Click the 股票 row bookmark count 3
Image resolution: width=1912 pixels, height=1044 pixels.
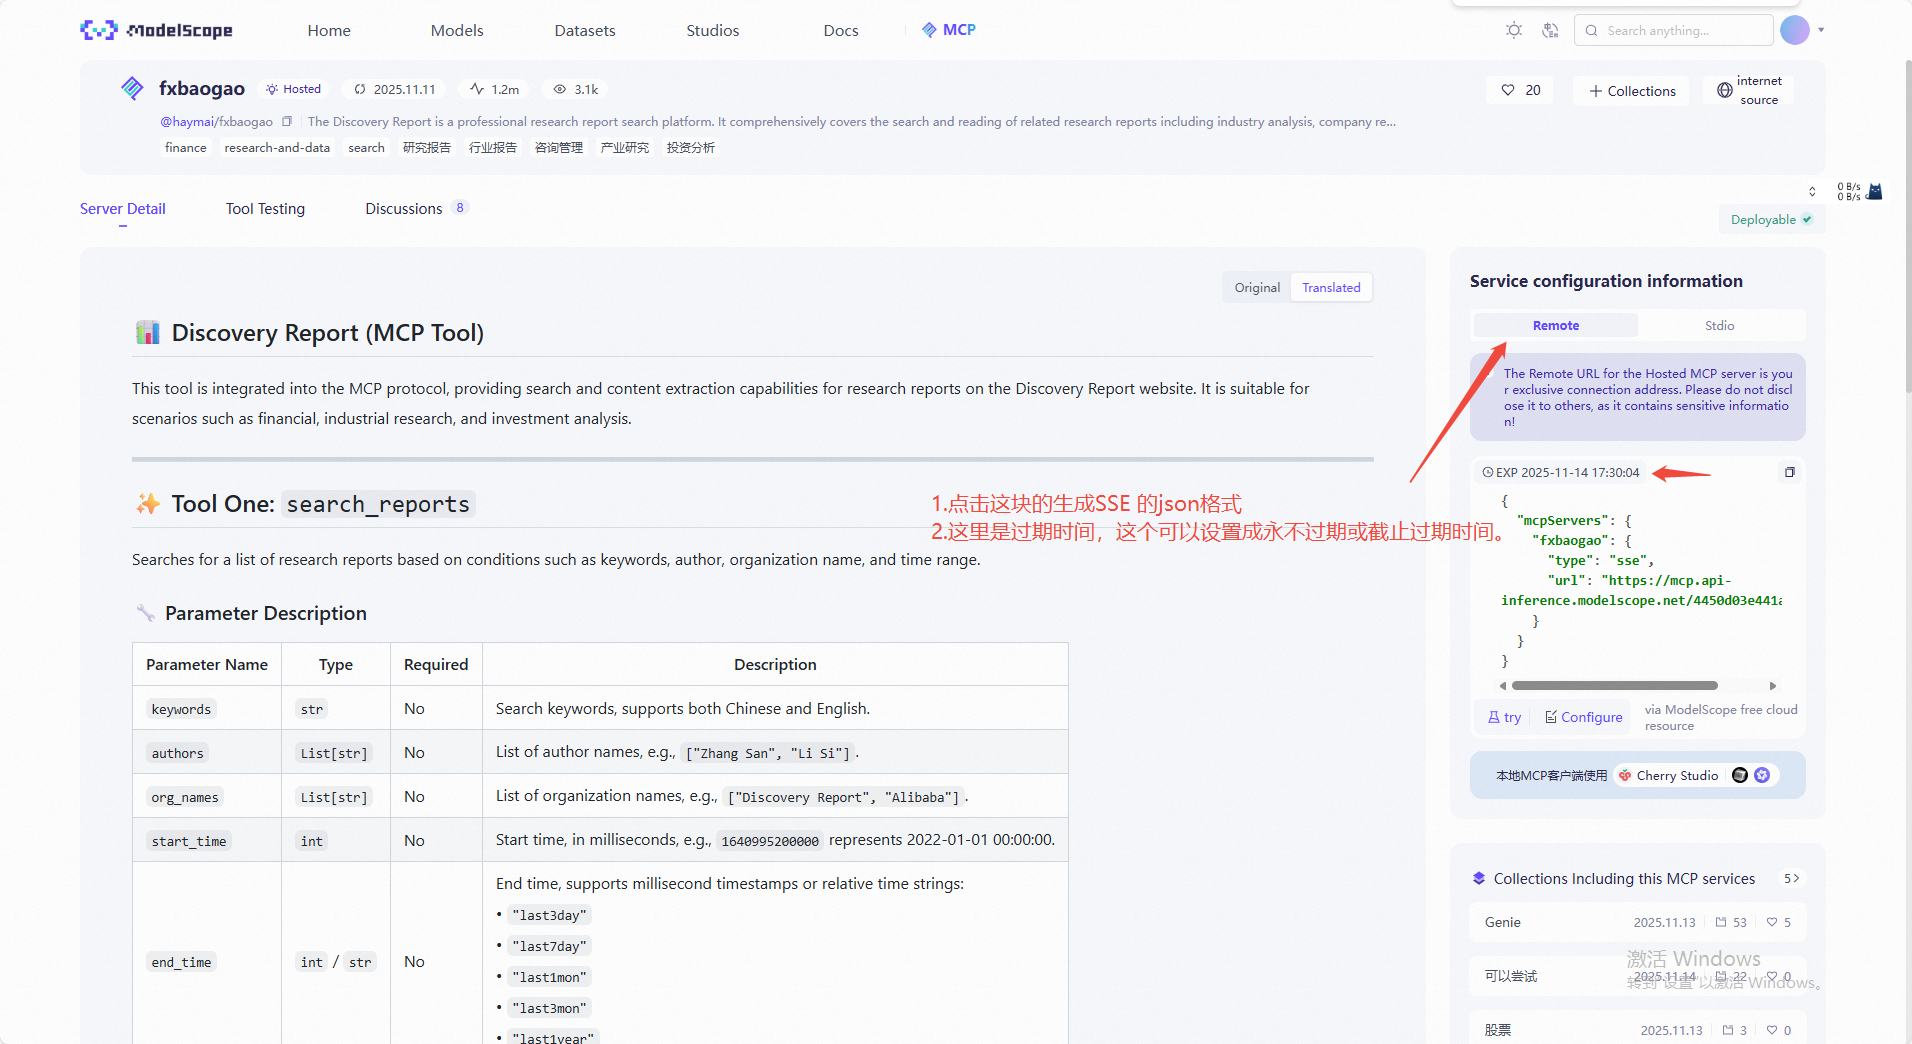pos(1735,1030)
